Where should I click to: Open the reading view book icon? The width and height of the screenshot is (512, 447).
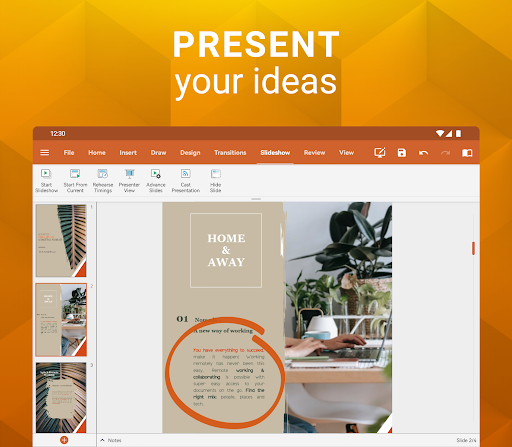467,153
